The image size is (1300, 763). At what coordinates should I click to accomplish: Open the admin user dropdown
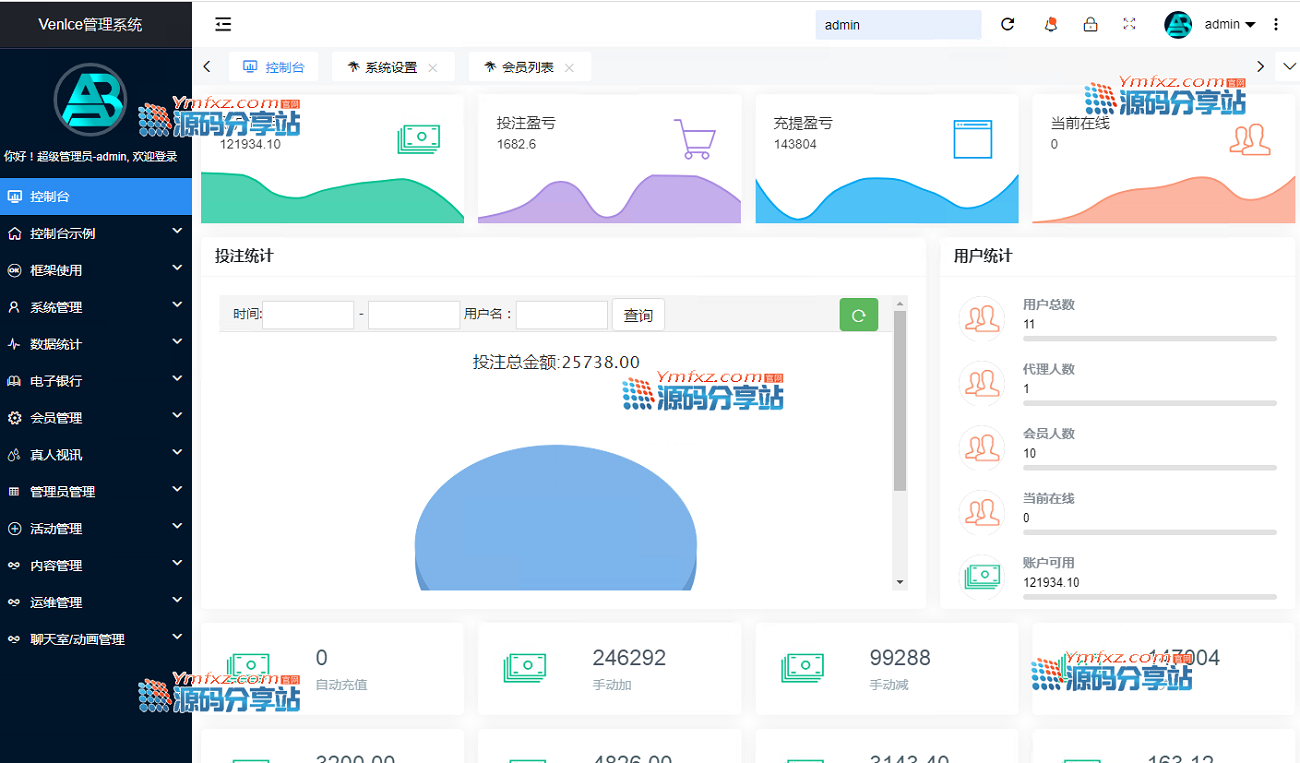point(1229,25)
